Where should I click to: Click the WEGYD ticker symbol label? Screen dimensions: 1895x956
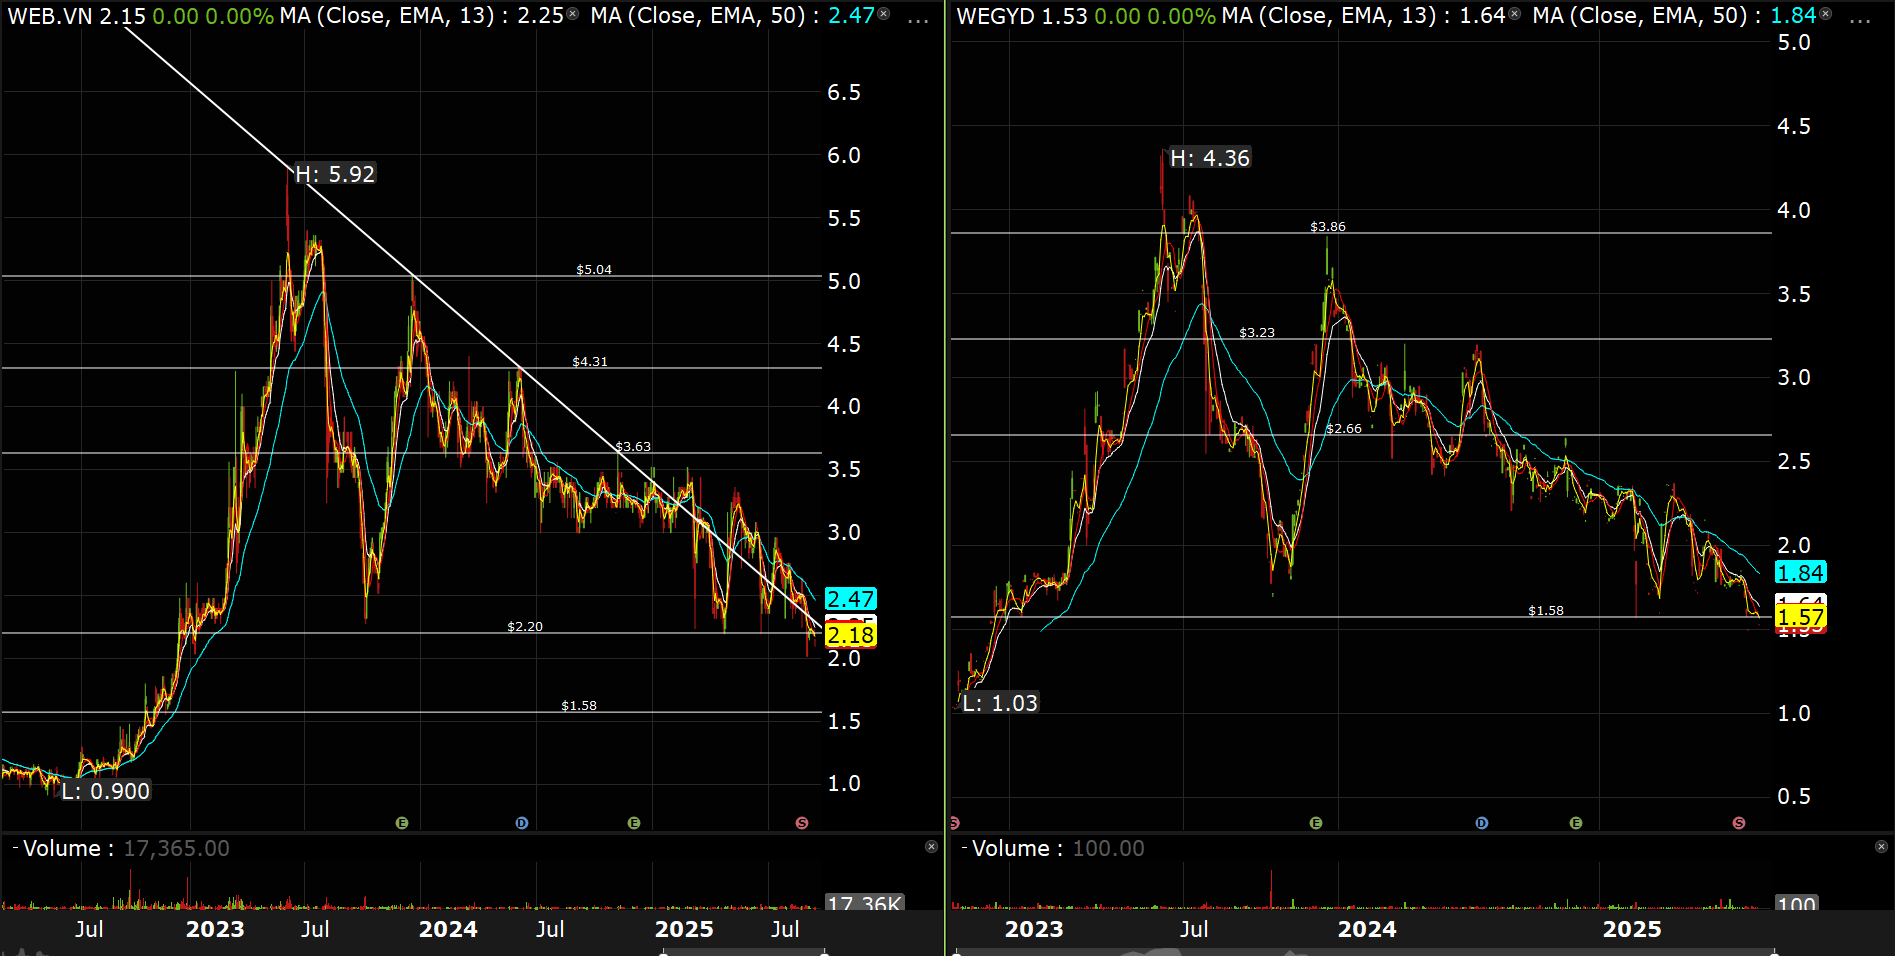[995, 16]
